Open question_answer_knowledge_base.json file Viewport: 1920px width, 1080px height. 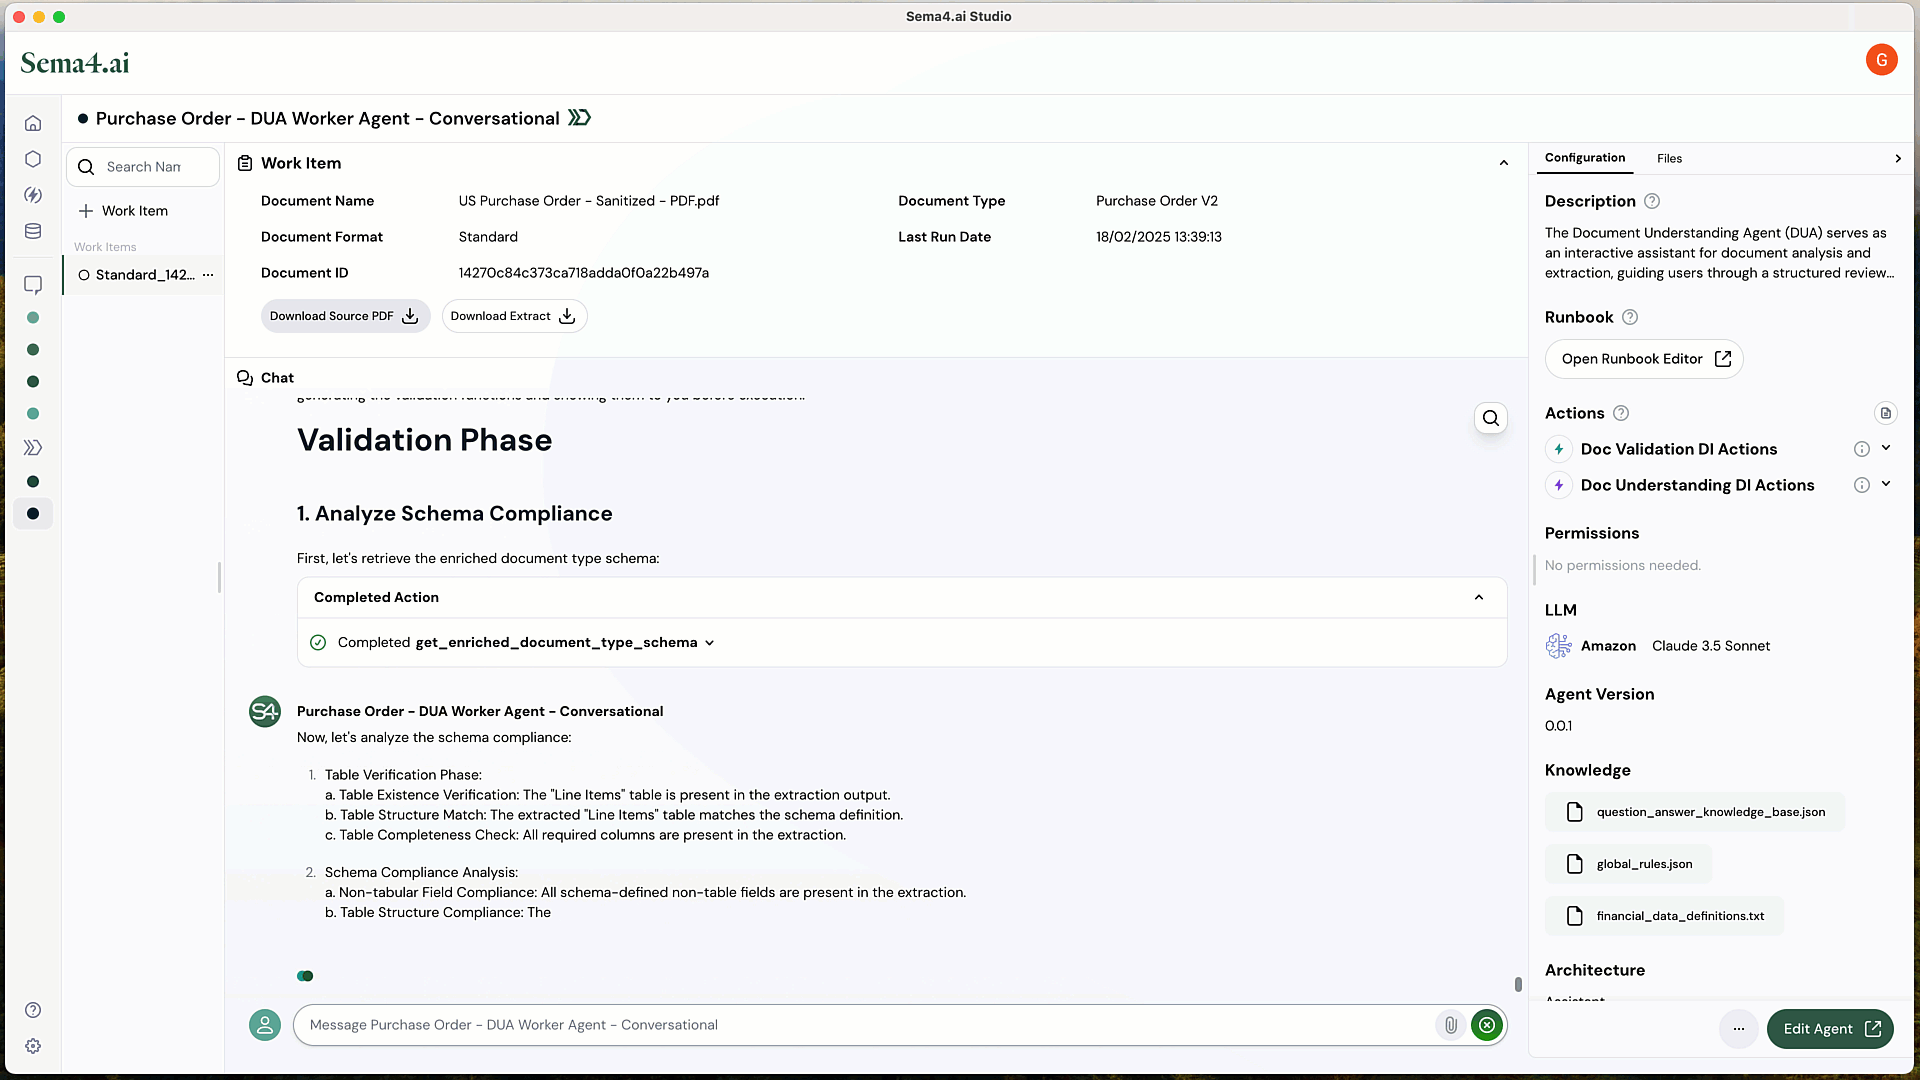[1695, 812]
